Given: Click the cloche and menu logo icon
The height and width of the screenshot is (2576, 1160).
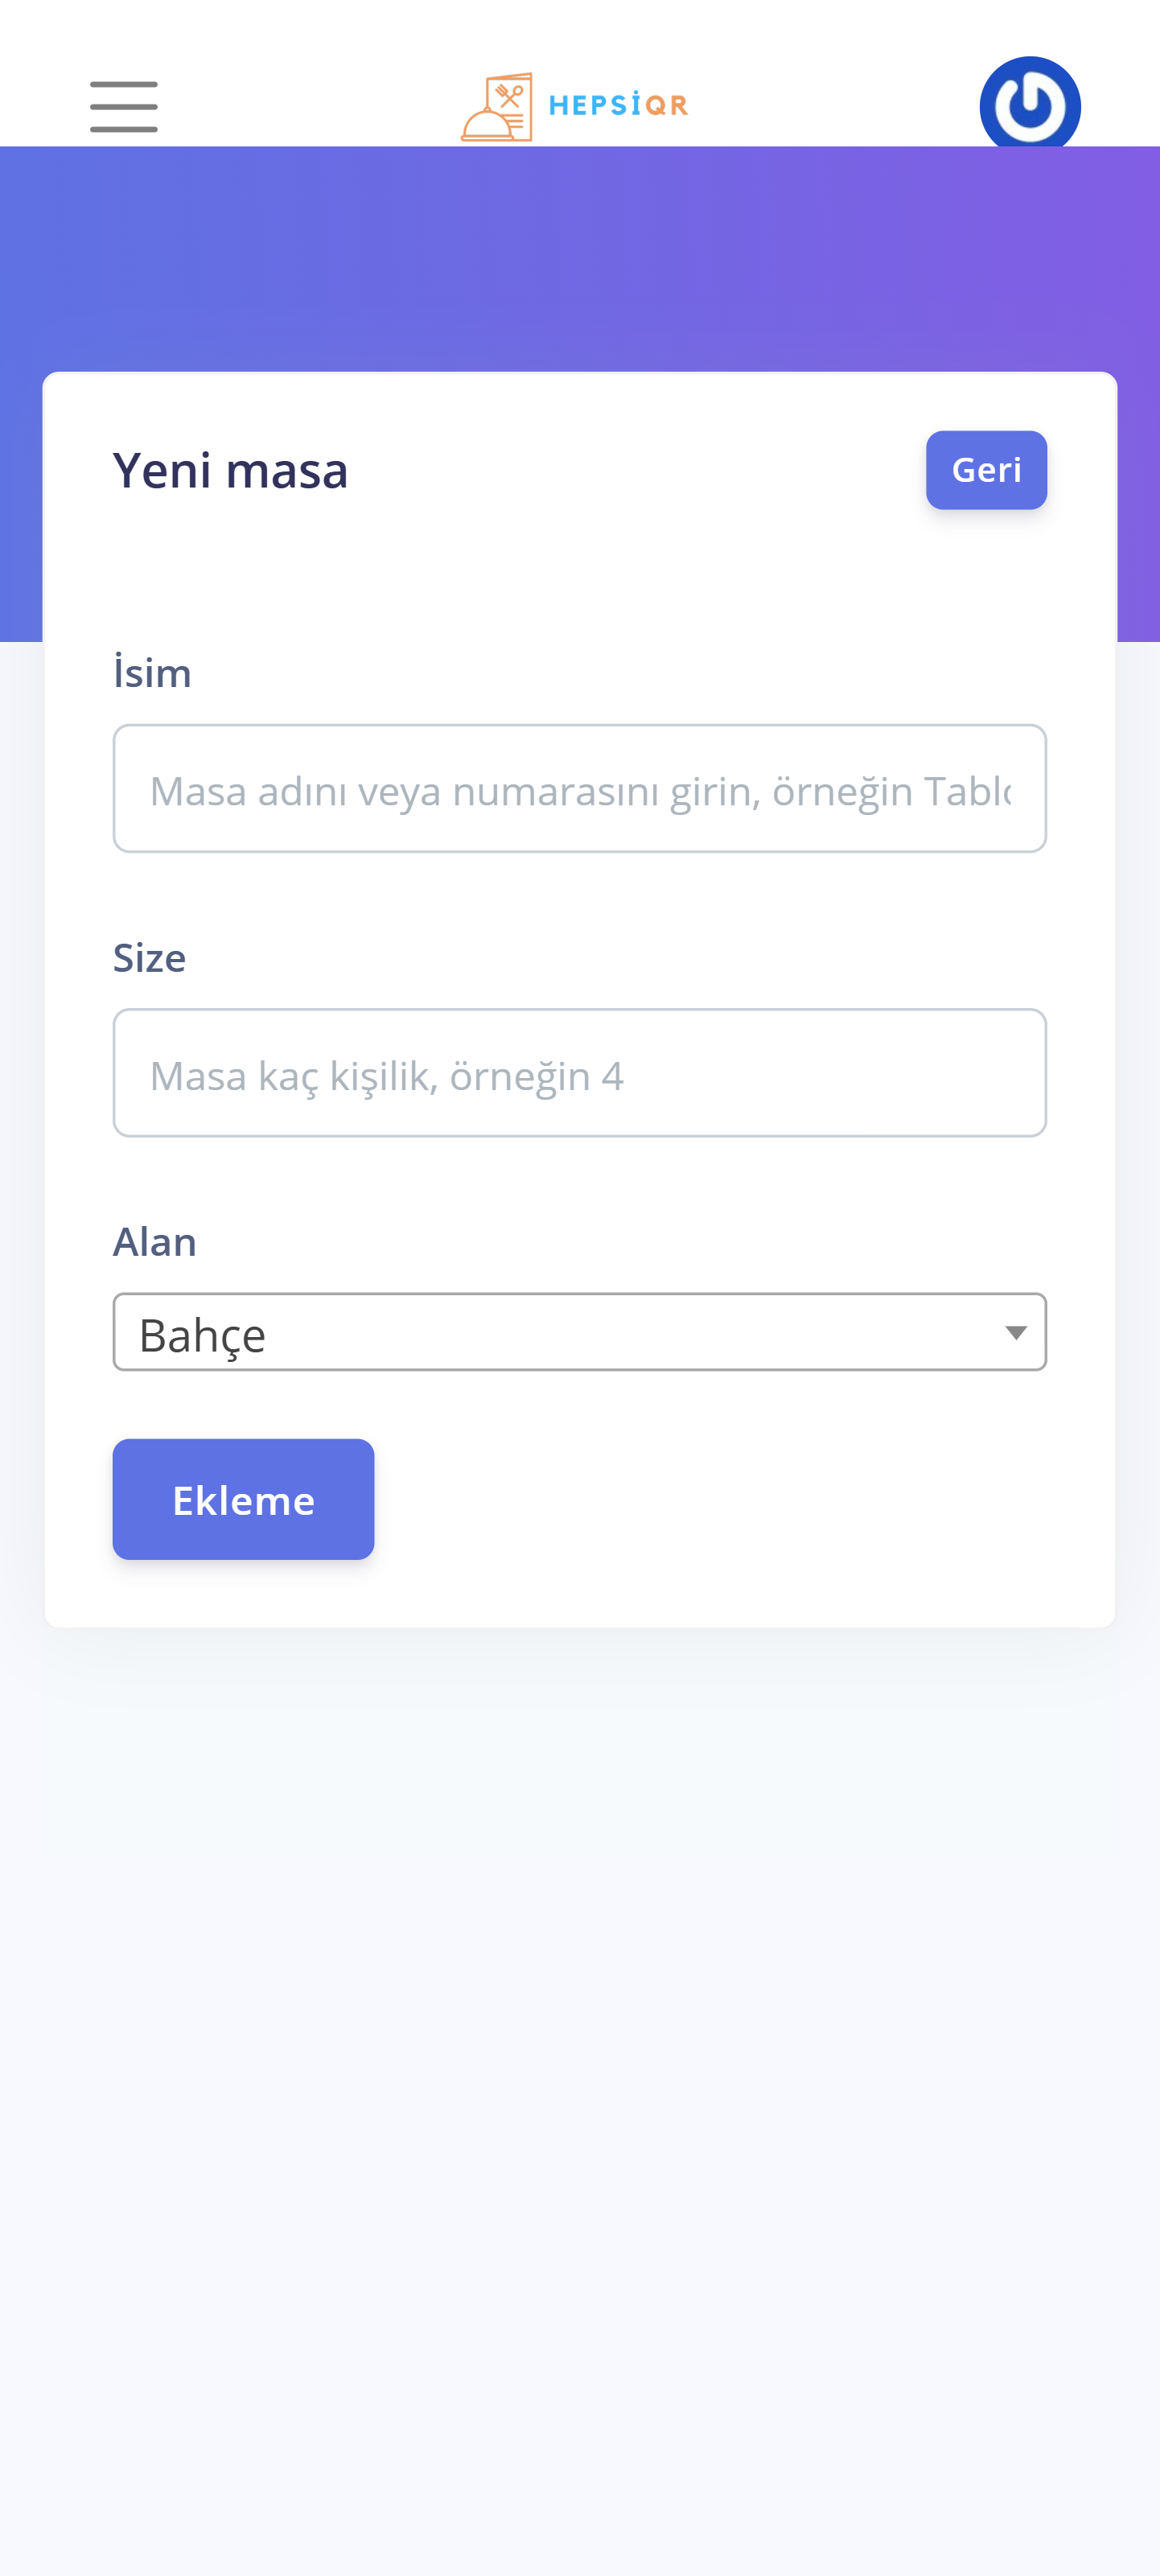Looking at the screenshot, I should [x=497, y=107].
